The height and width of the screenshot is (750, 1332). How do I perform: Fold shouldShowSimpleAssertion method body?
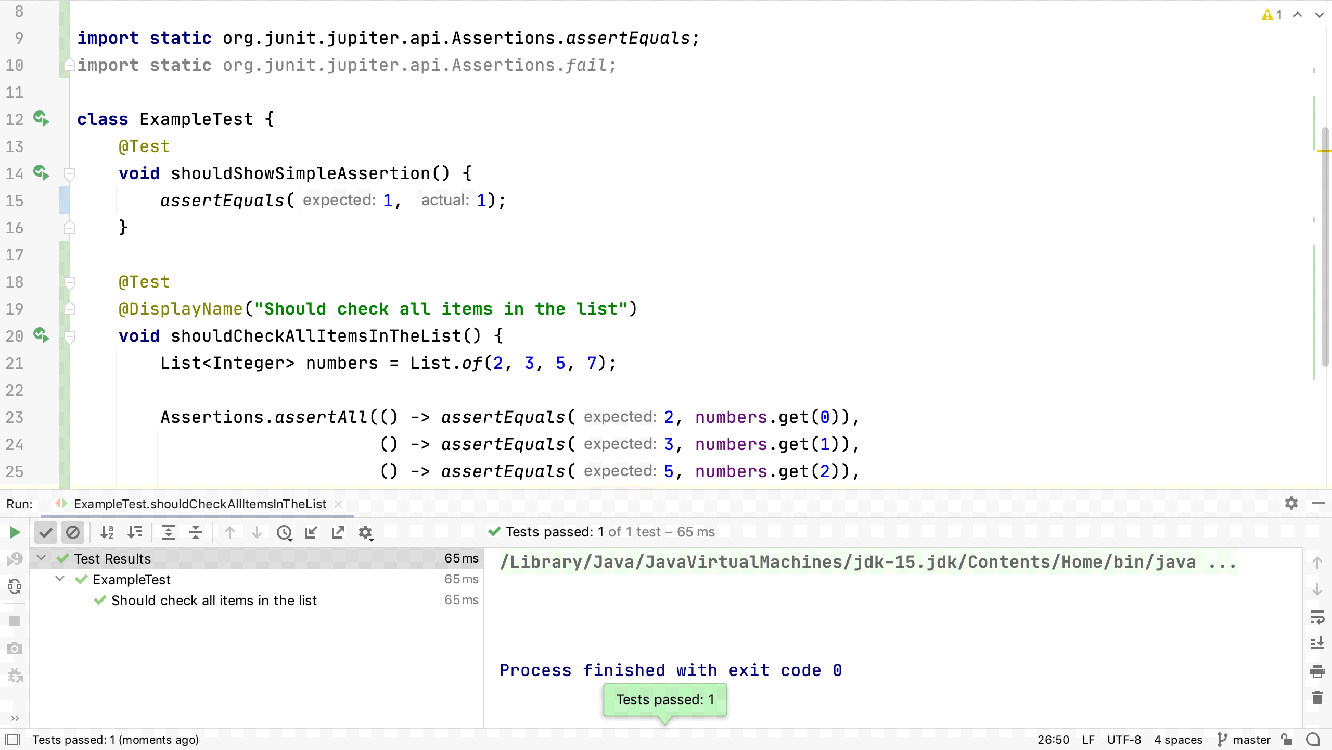(69, 174)
